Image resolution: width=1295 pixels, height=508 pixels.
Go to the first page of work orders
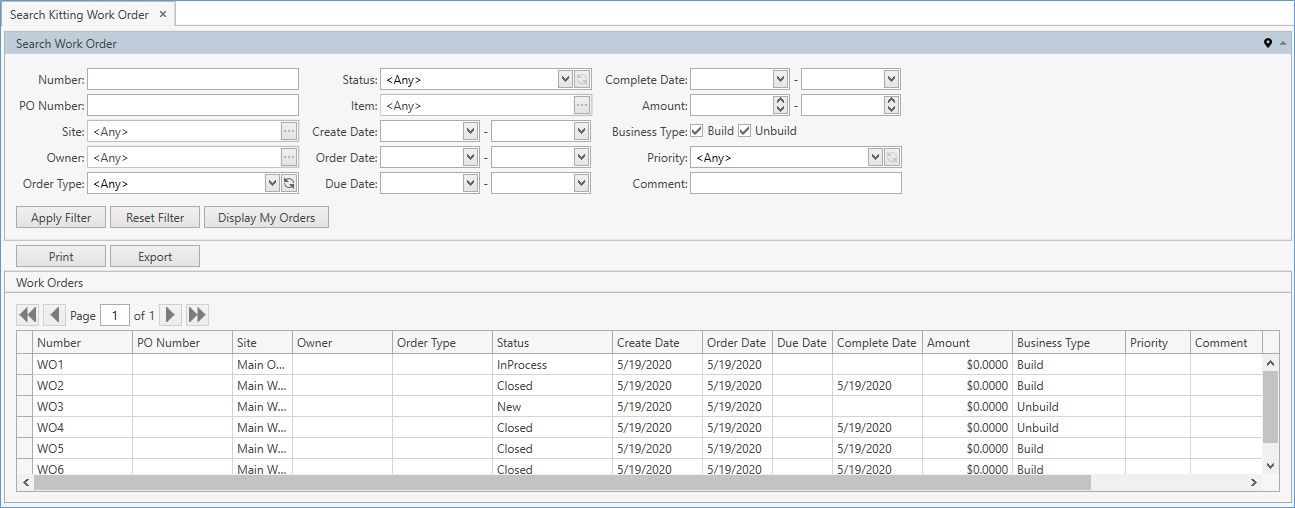(28, 315)
